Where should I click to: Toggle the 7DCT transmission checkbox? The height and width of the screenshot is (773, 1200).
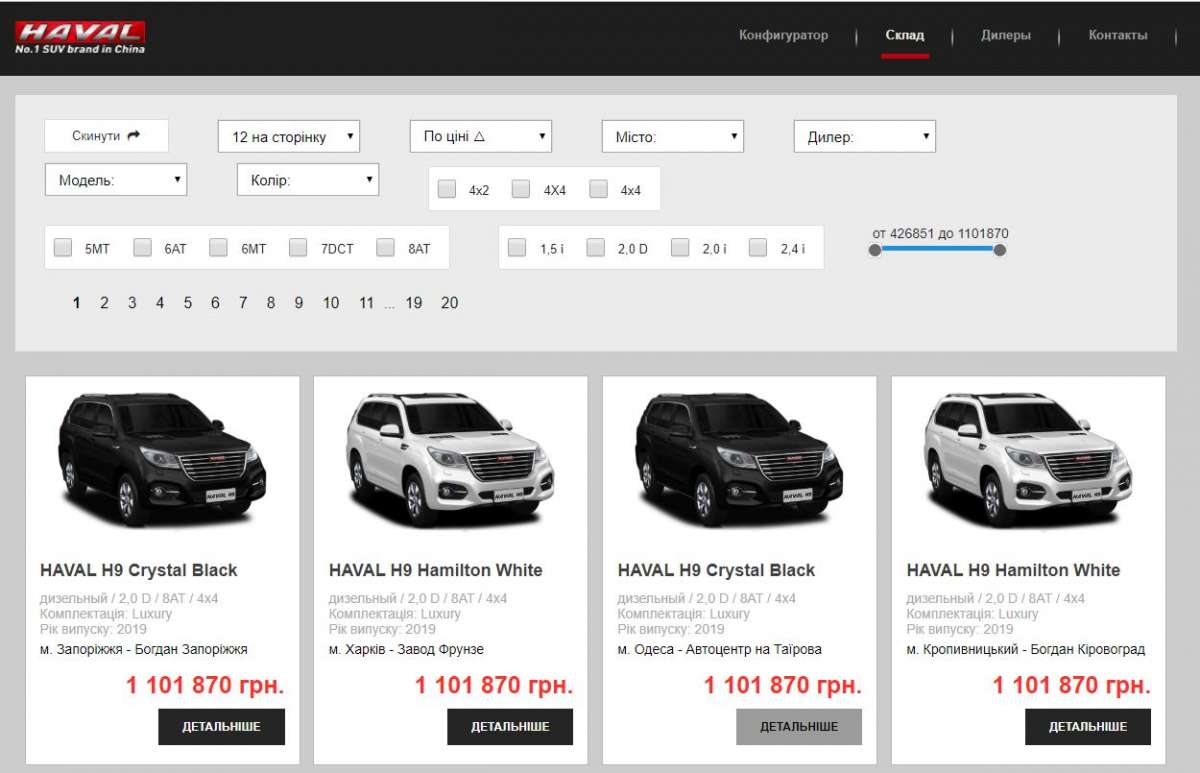click(x=298, y=248)
